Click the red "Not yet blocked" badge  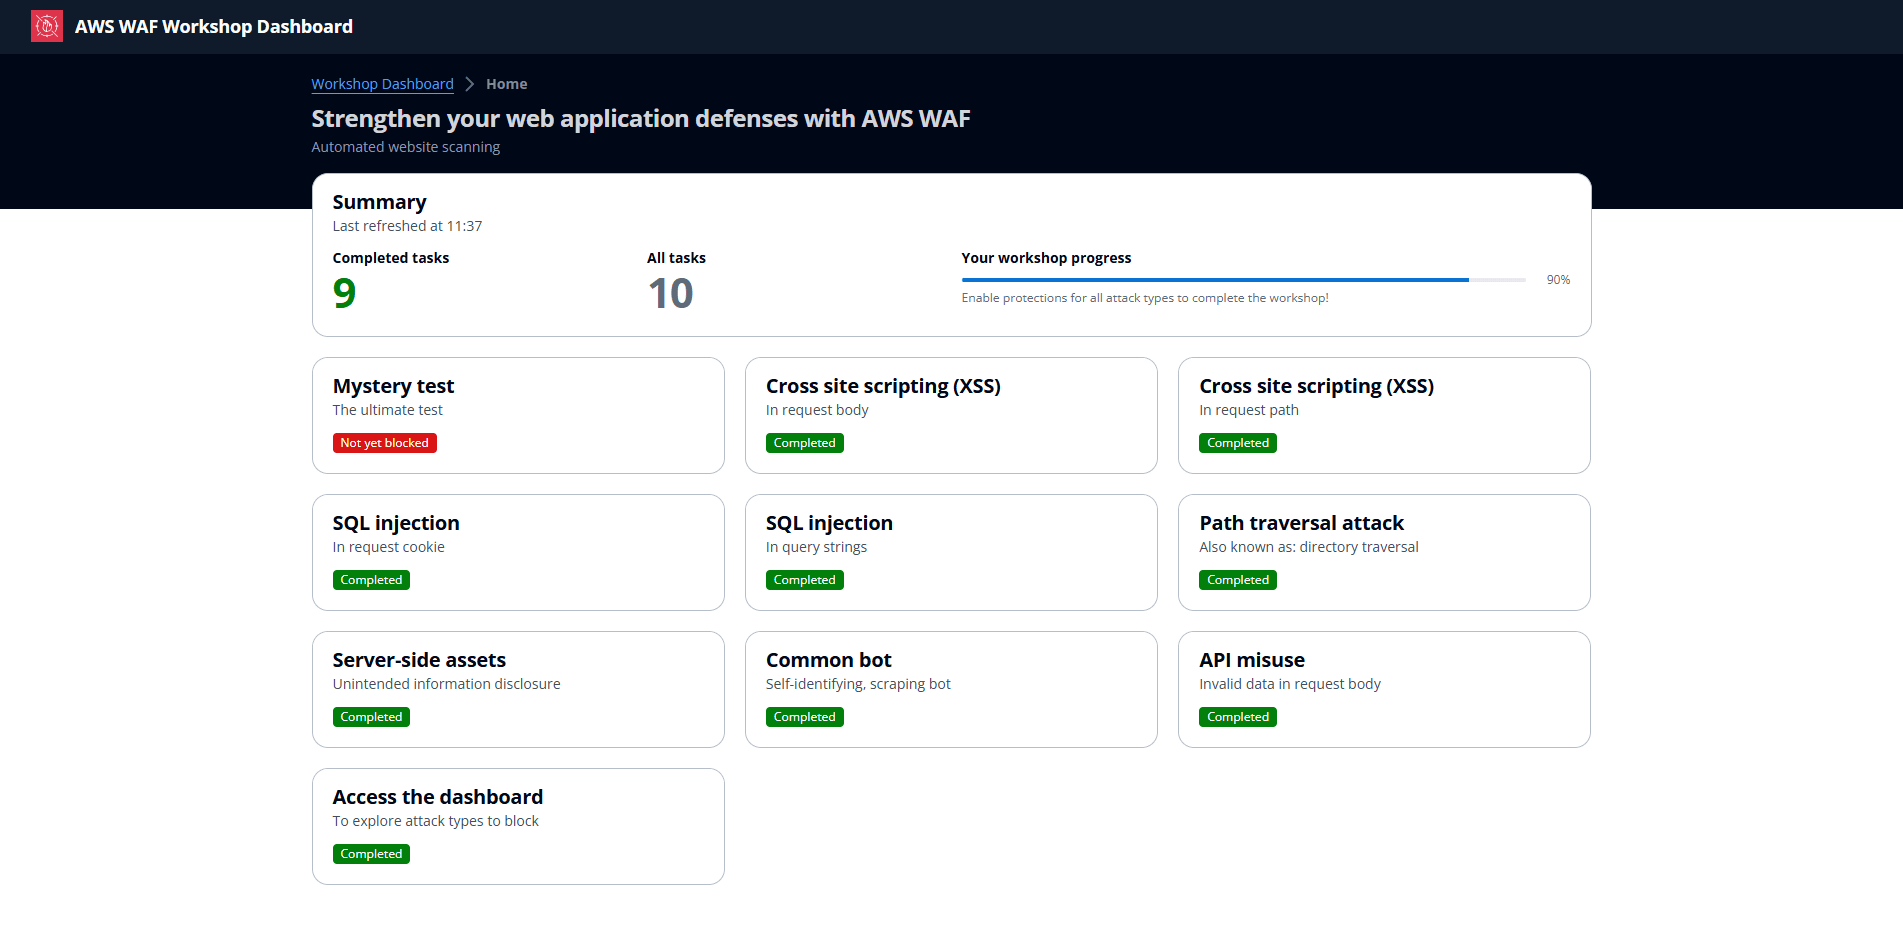pos(385,443)
